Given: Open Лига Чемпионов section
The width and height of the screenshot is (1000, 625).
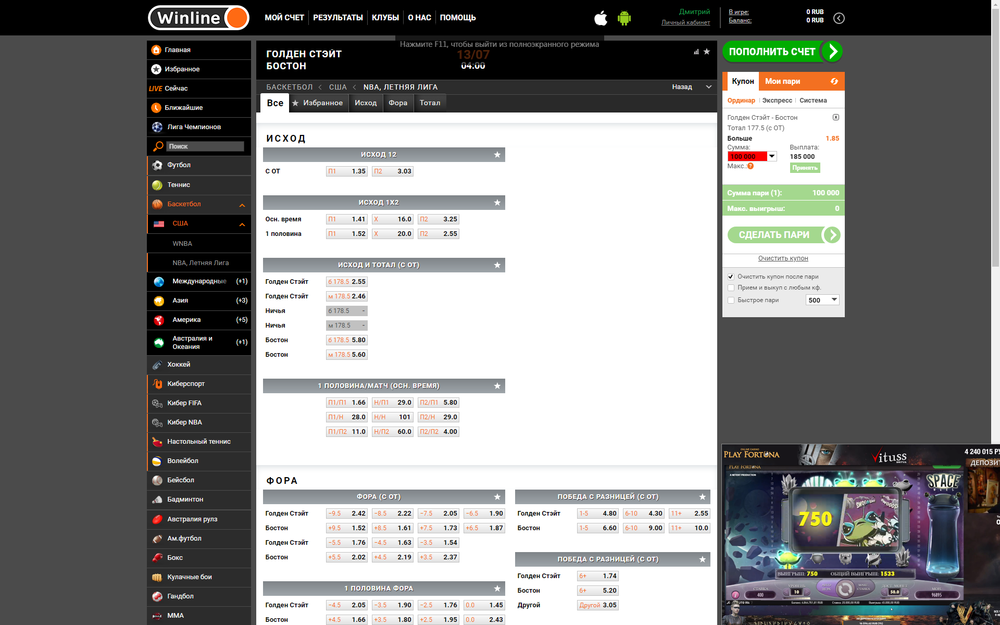Looking at the screenshot, I should 199,127.
